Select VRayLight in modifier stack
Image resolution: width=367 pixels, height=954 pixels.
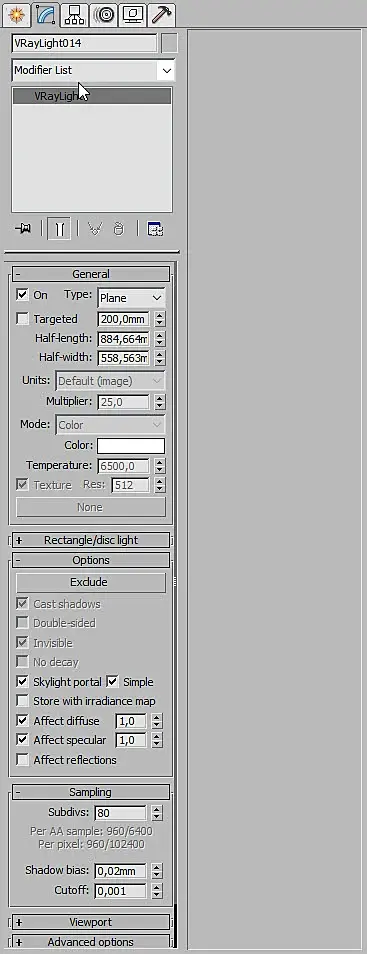[x=92, y=96]
